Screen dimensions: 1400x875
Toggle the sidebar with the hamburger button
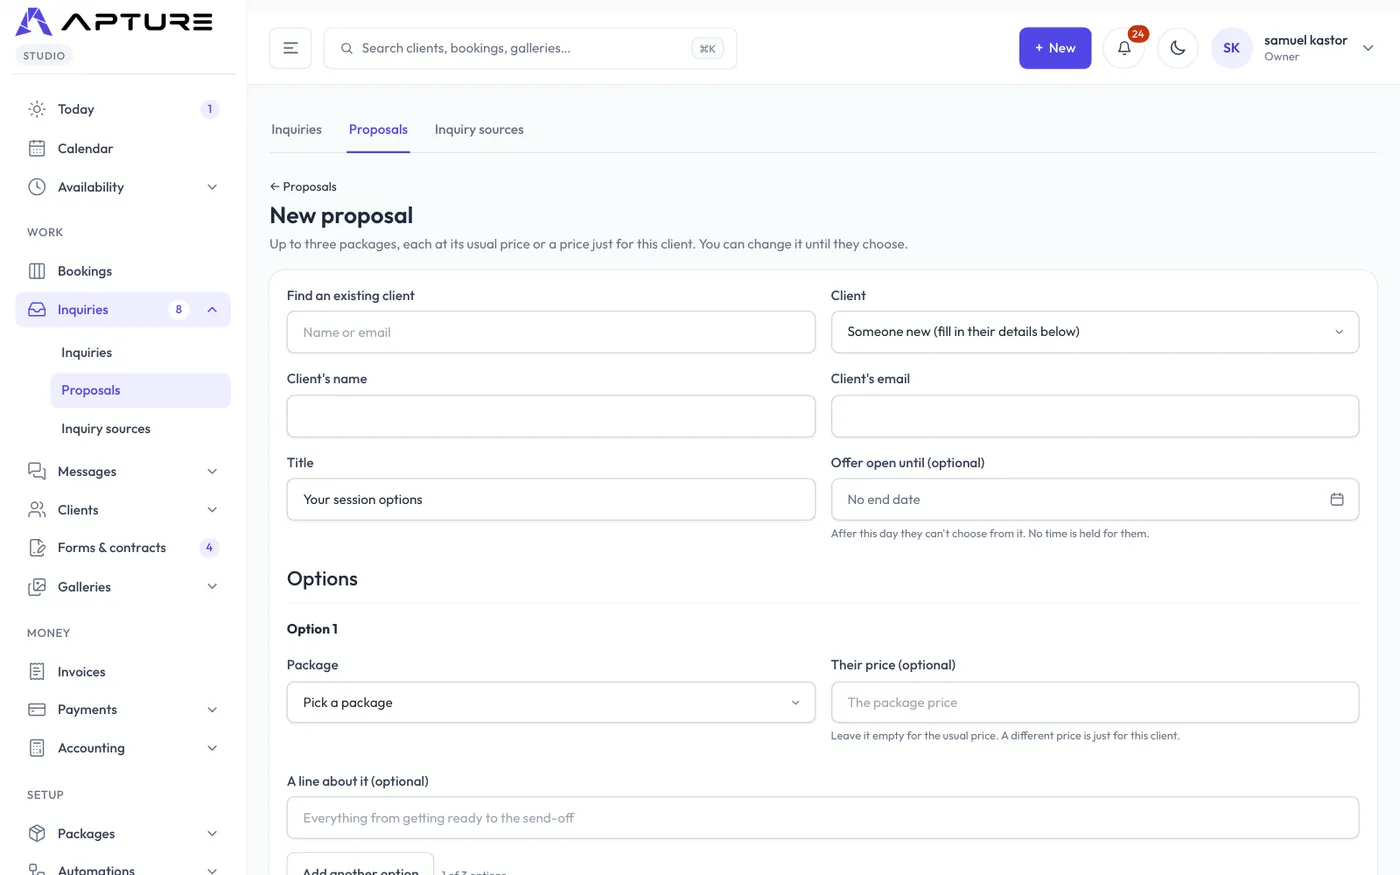pos(290,48)
